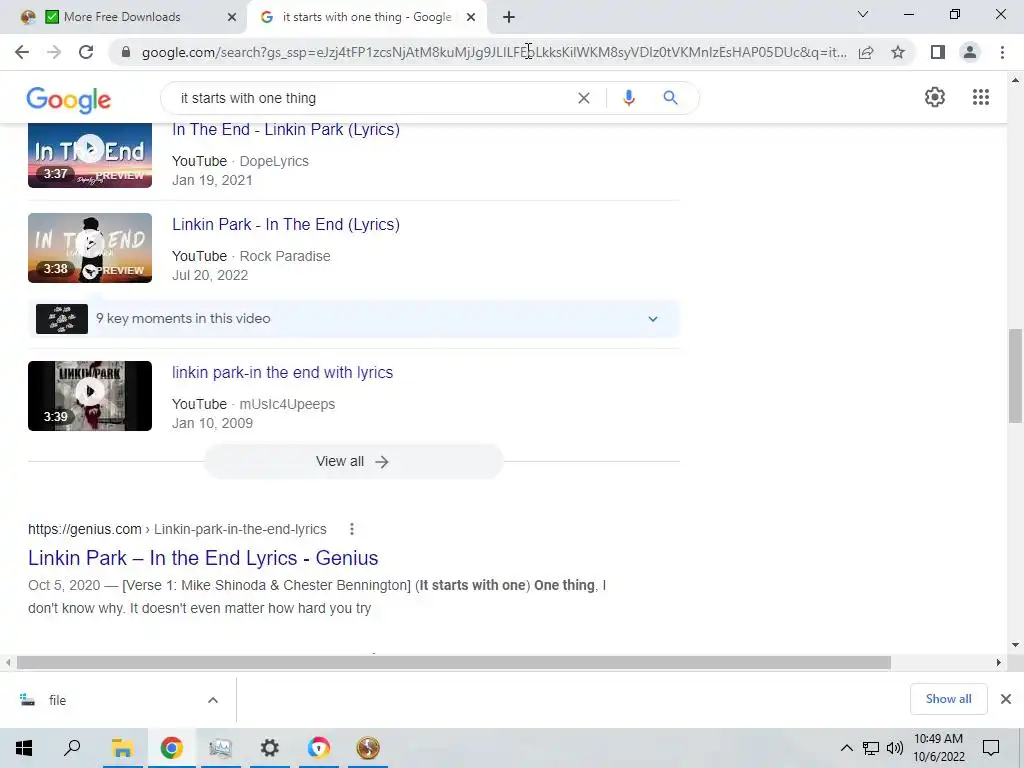Image resolution: width=1024 pixels, height=768 pixels.
Task: Open the downloaded file item
Action: 104,700
